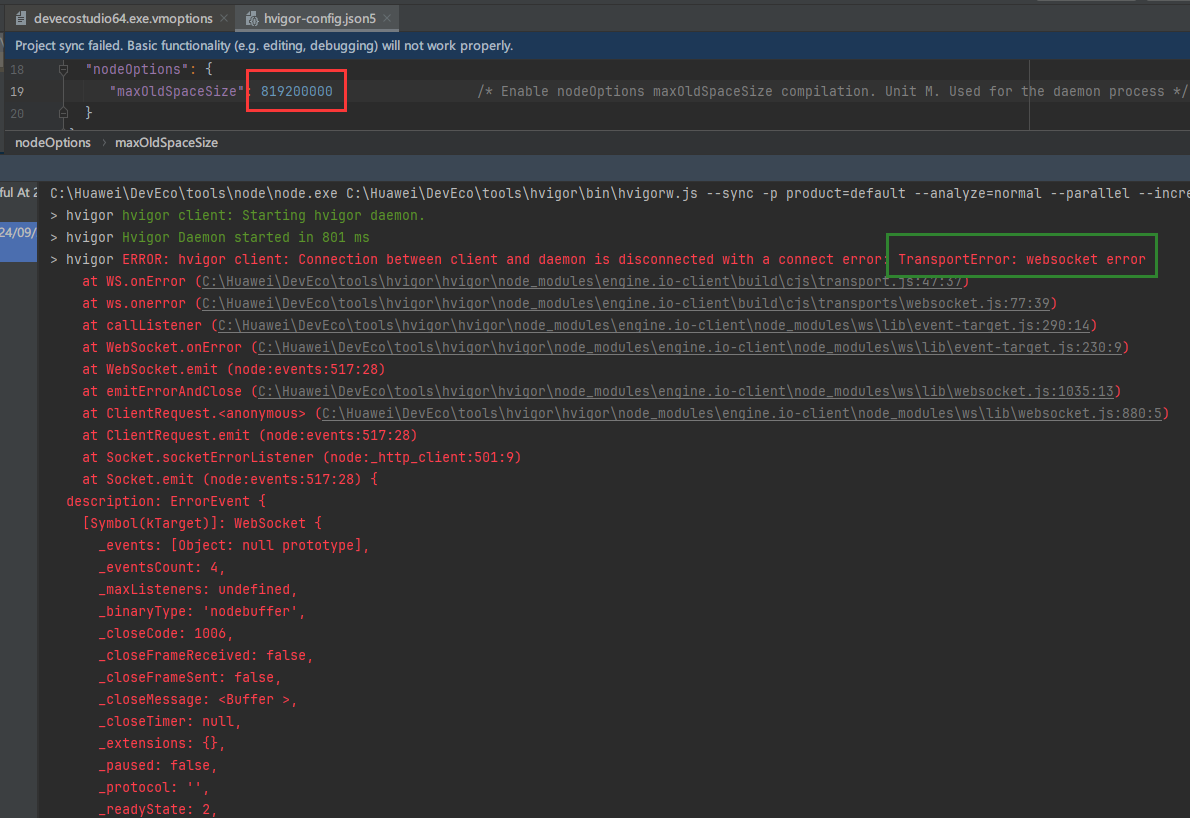The width and height of the screenshot is (1190, 818).
Task: Click the hvigor-config.json5 file type icon
Action: 250,19
